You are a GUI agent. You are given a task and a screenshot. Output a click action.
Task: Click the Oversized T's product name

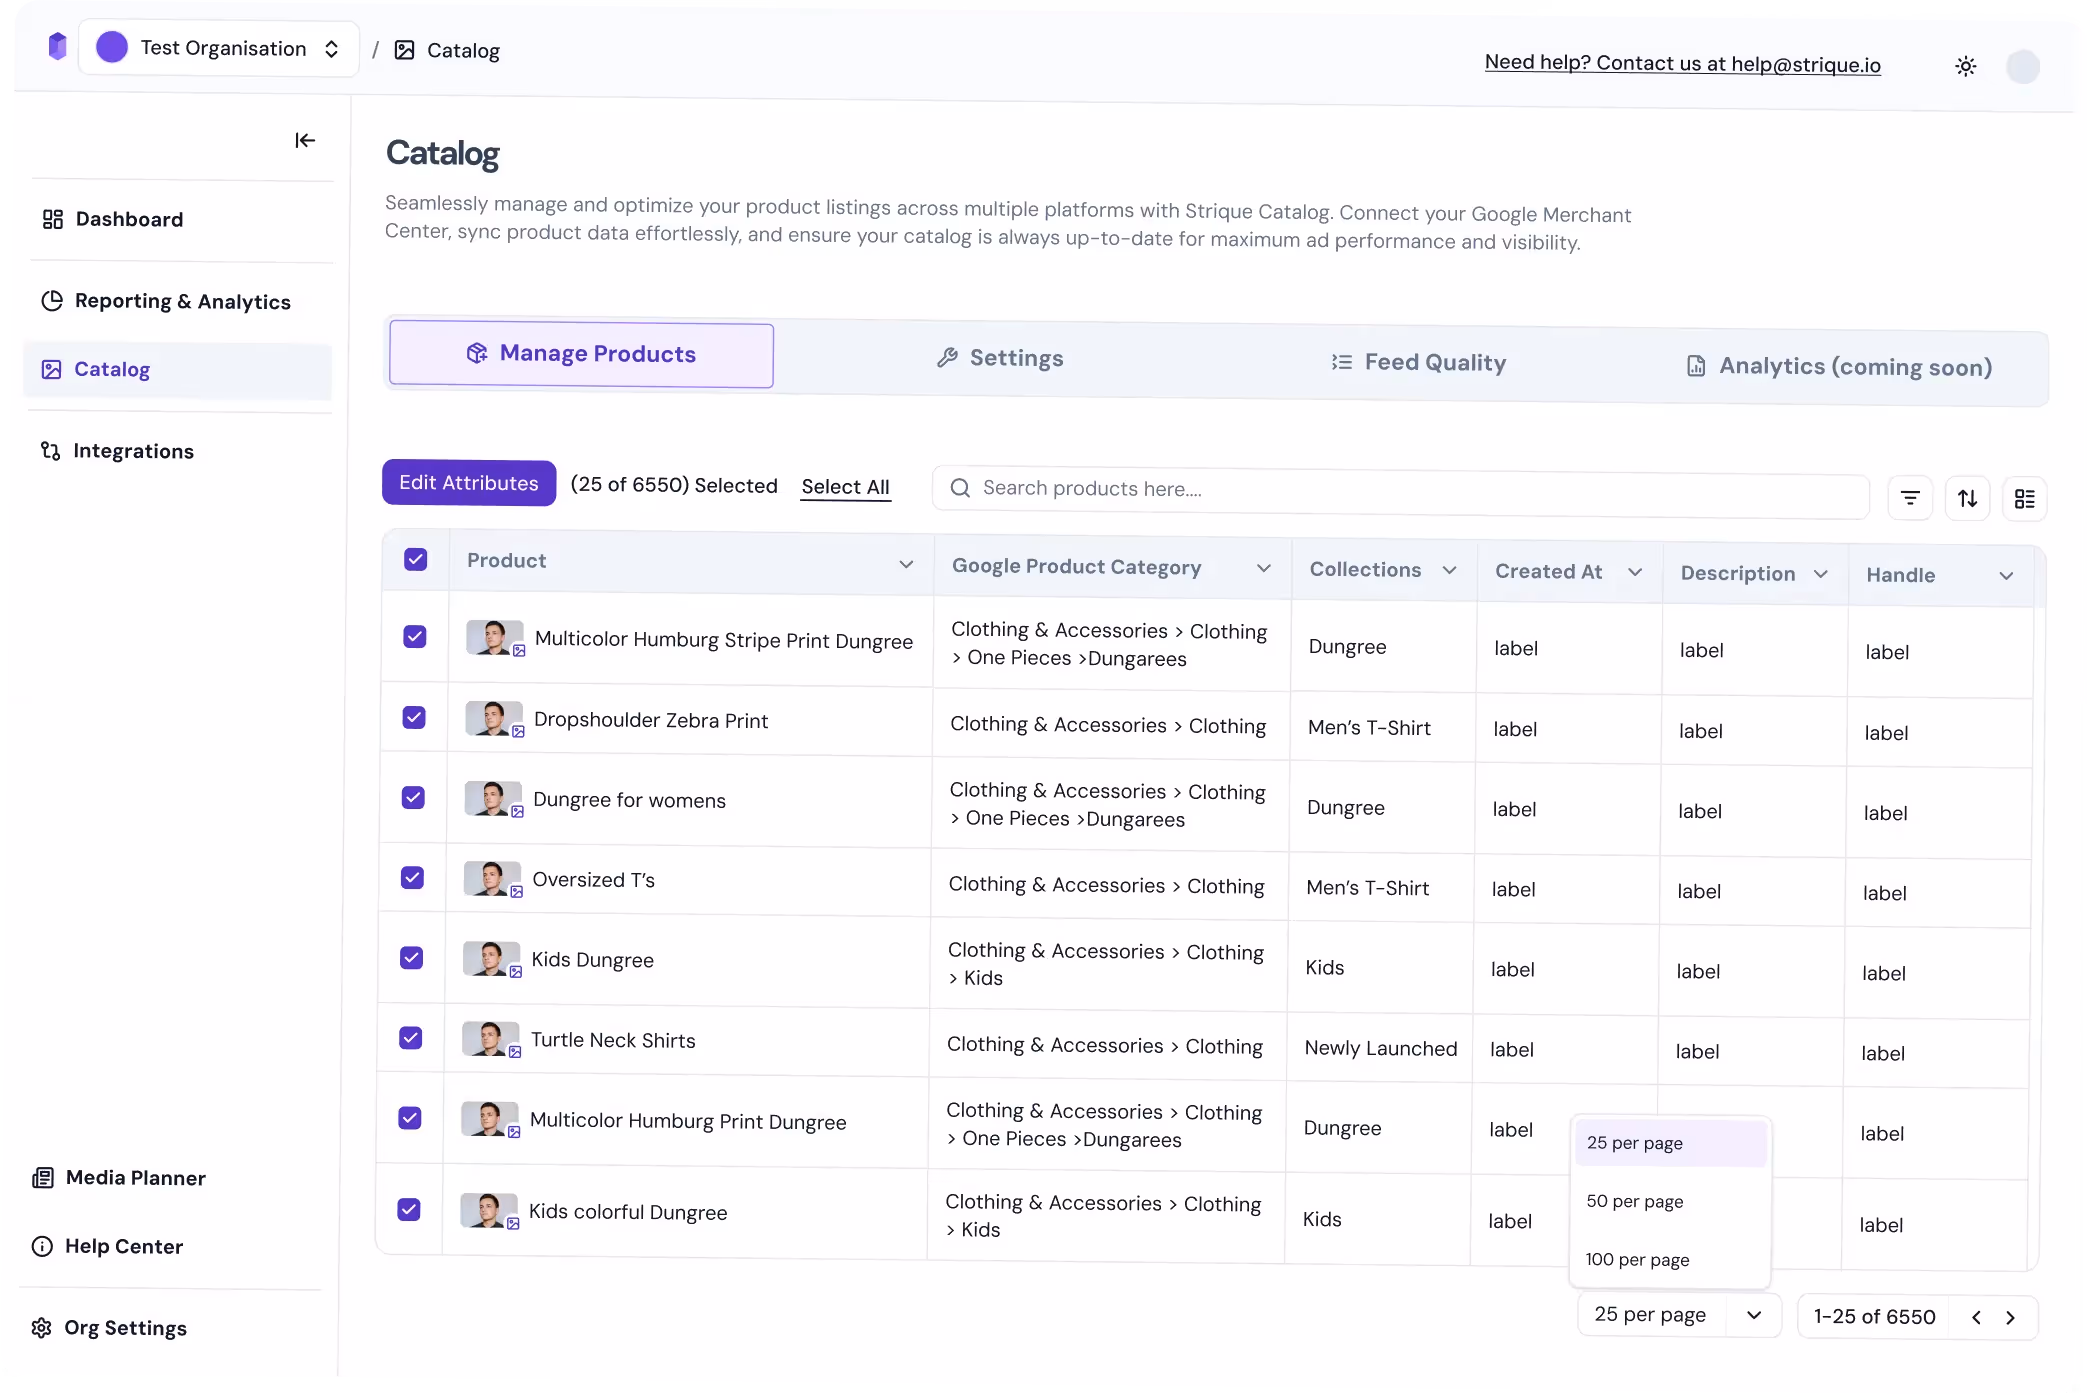click(x=594, y=879)
